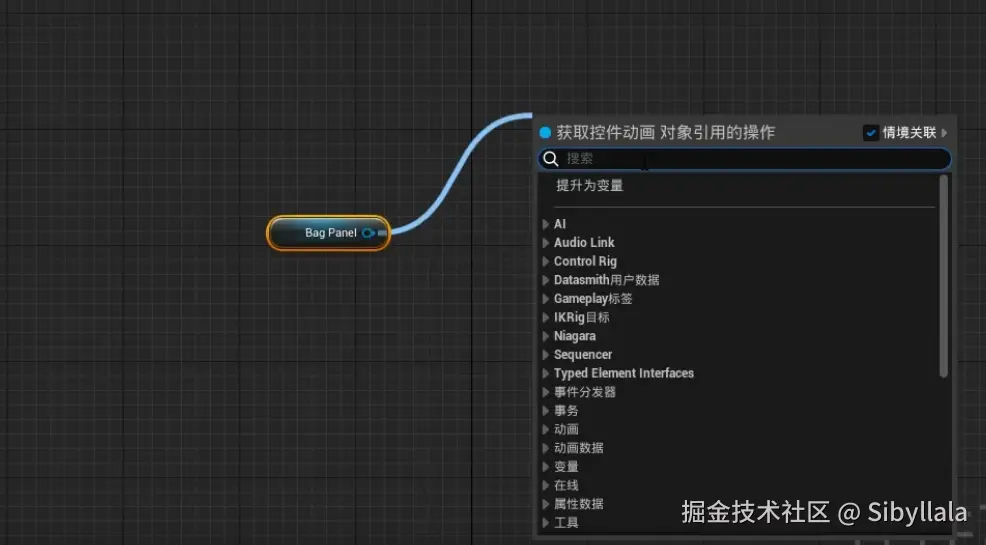
Task: Select 提升为变量 option
Action: tap(590, 185)
